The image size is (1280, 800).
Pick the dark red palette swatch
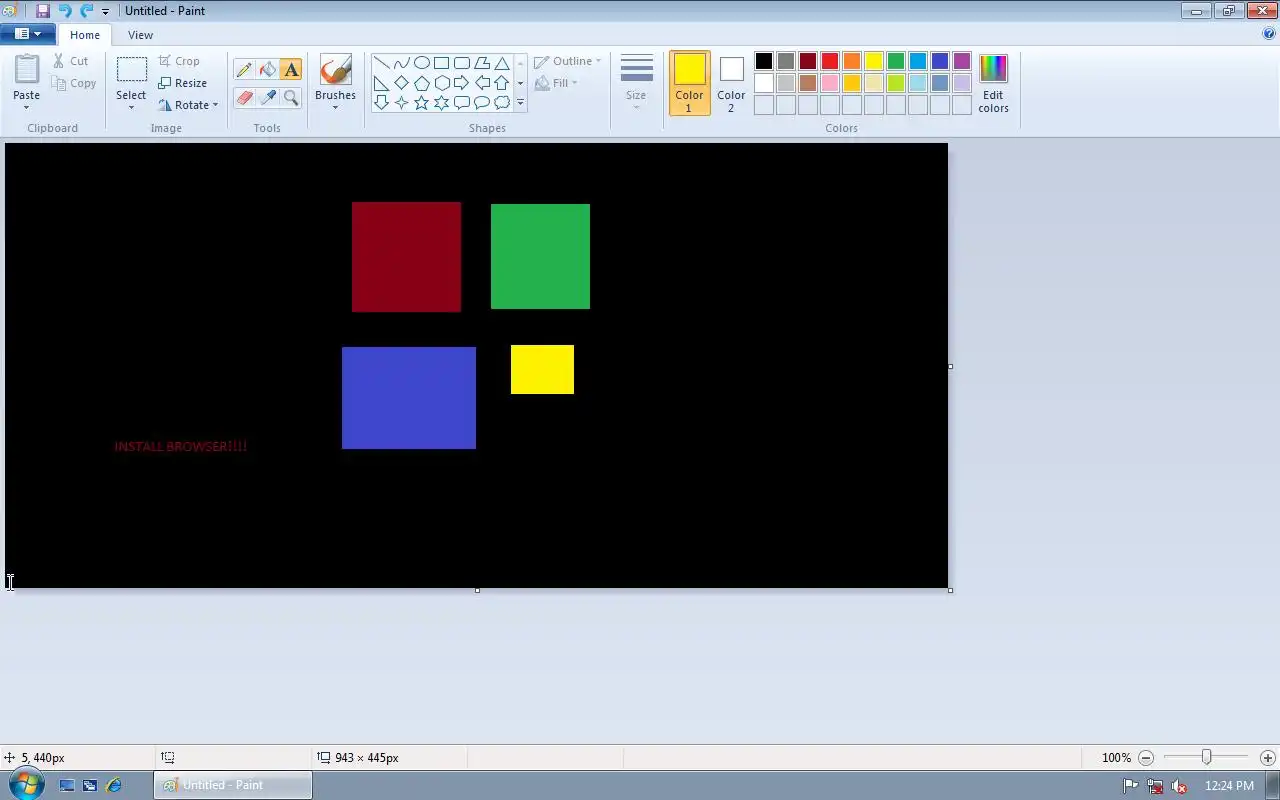click(x=808, y=61)
